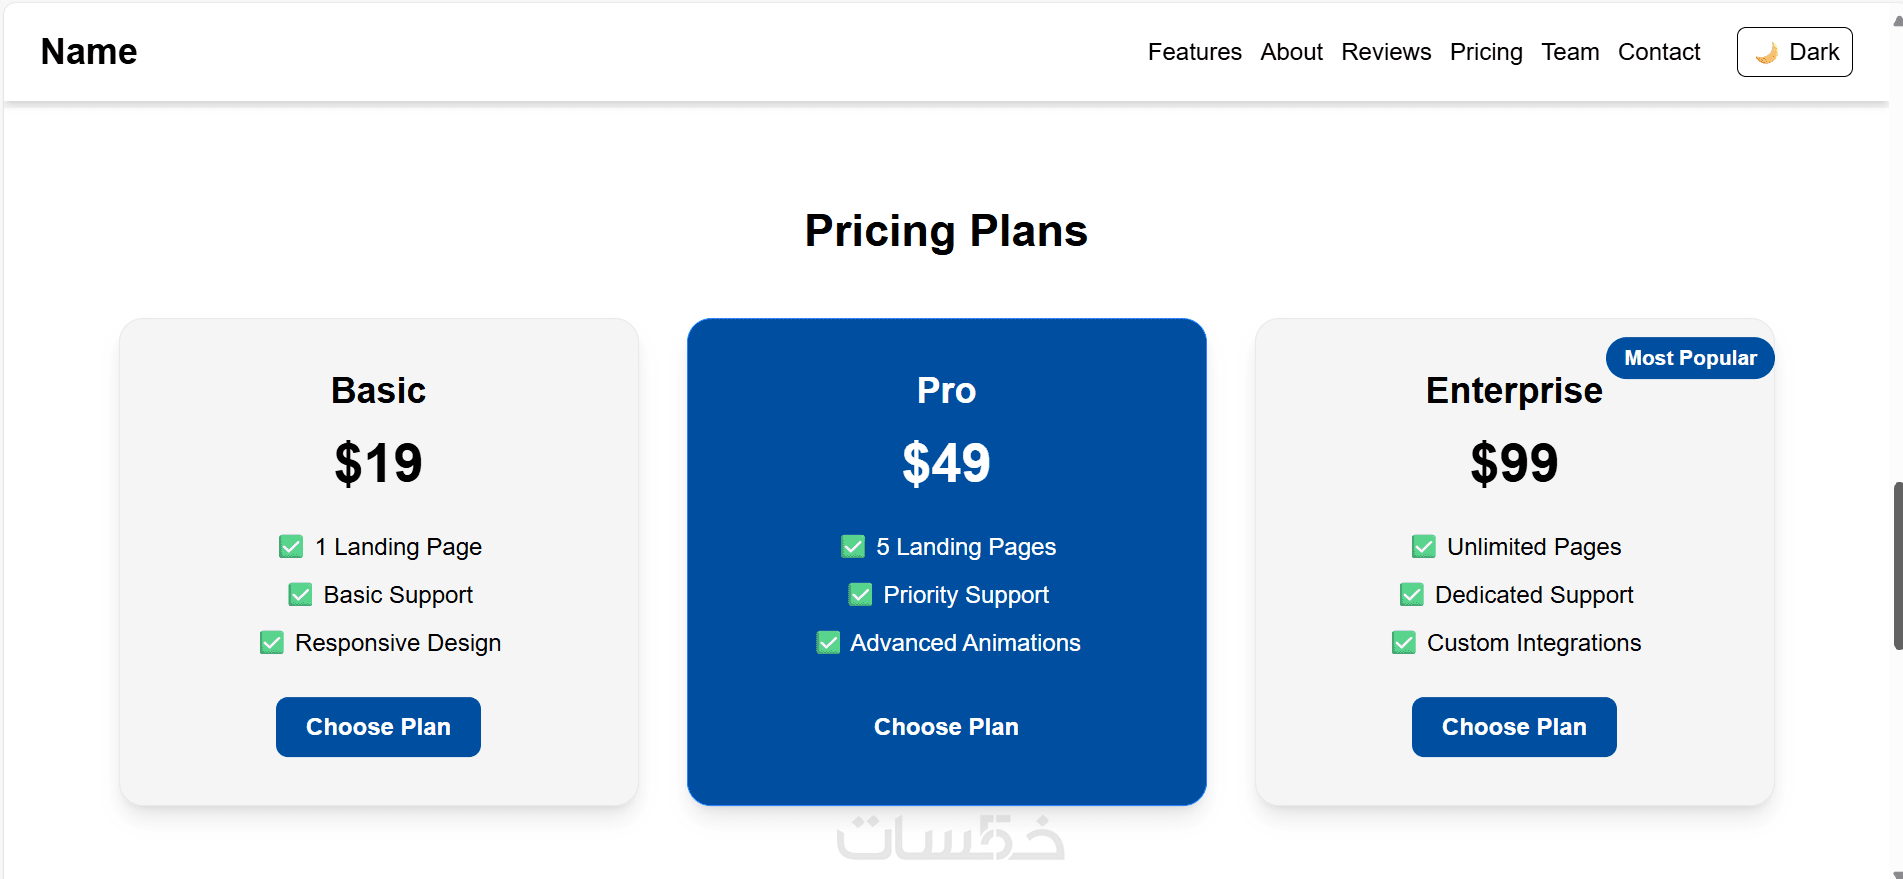The height and width of the screenshot is (879, 1903).
Task: Choose the Pro plan
Action: (946, 727)
